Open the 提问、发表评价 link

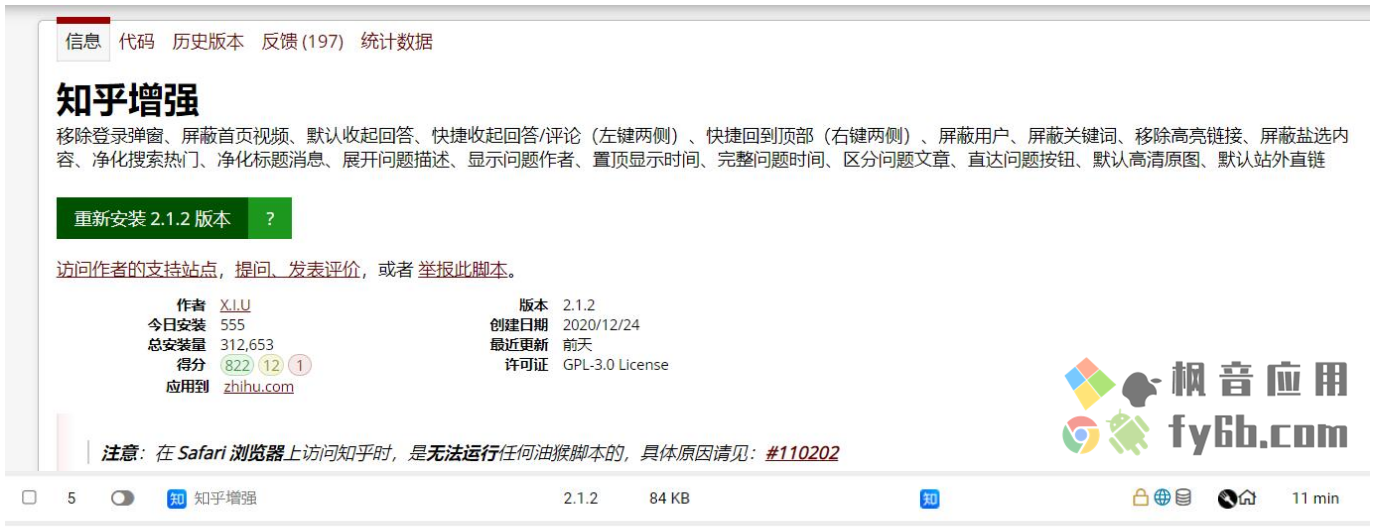click(298, 269)
